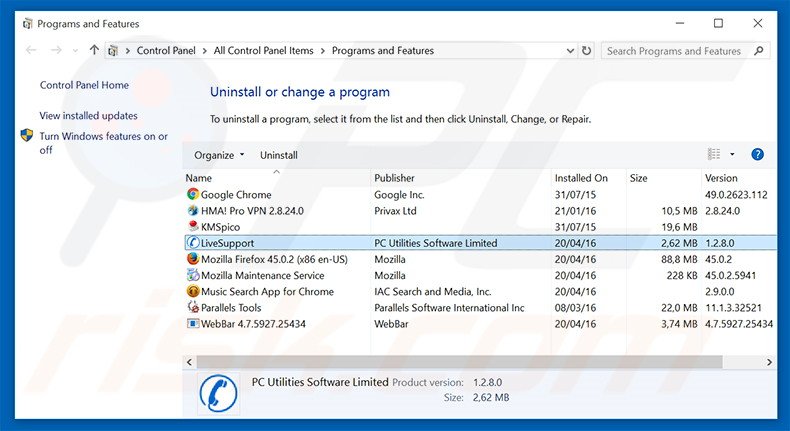Select the Google Chrome row name
The image size is (790, 431).
236,195
